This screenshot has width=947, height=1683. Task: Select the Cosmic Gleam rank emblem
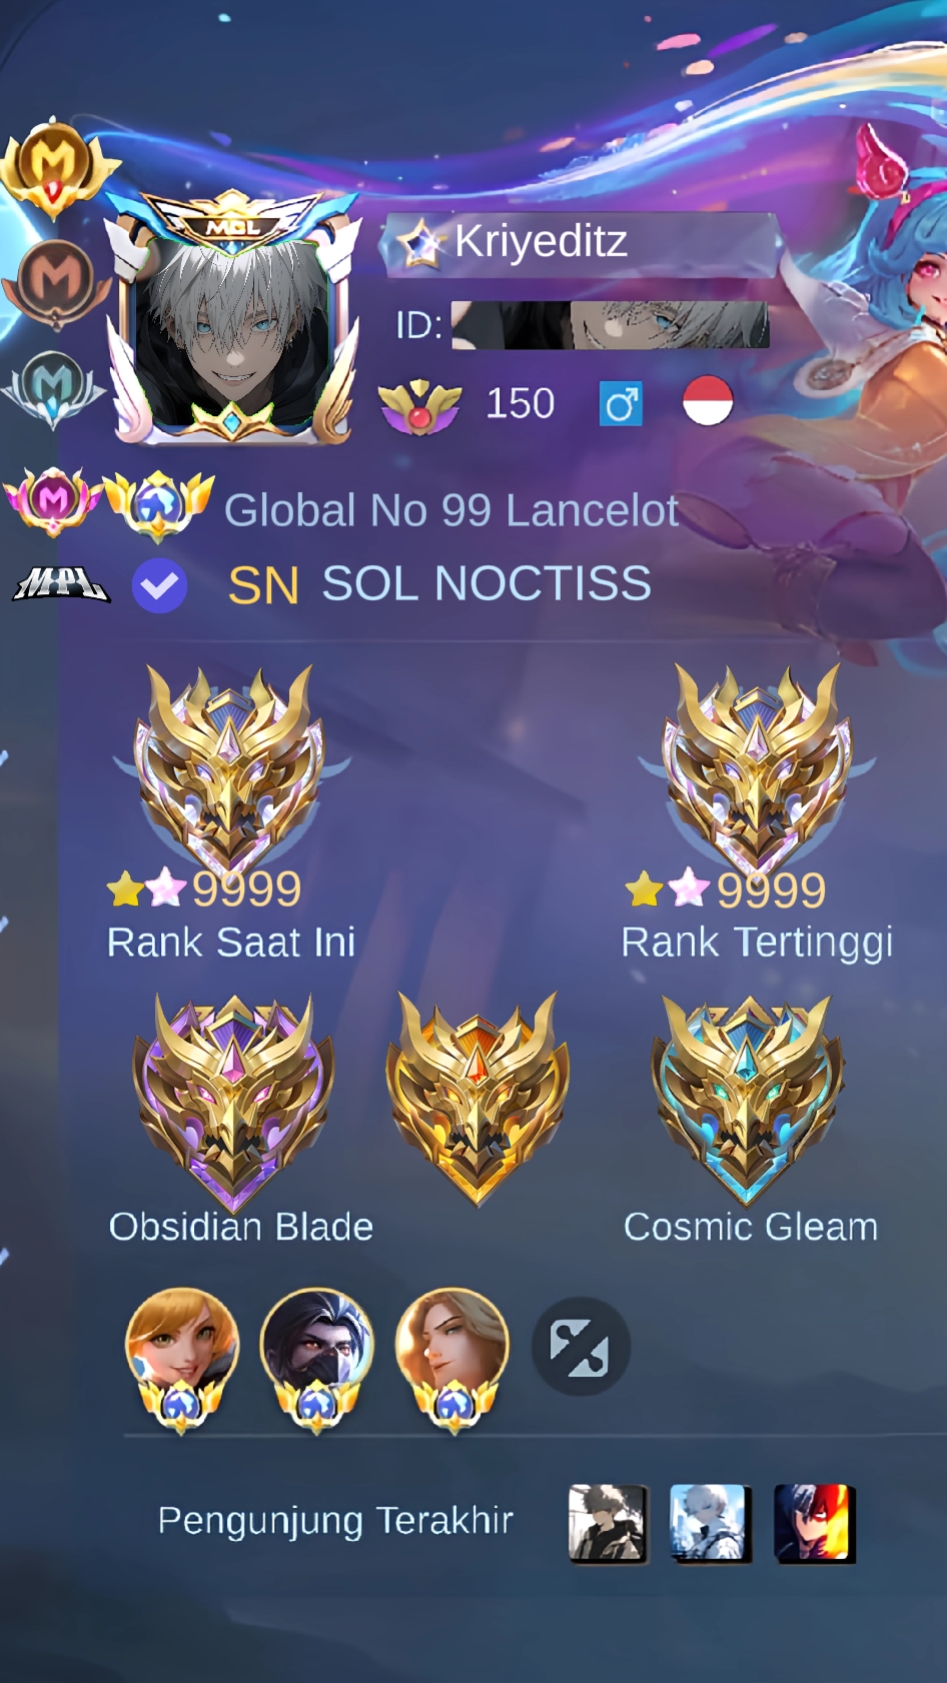click(748, 1100)
